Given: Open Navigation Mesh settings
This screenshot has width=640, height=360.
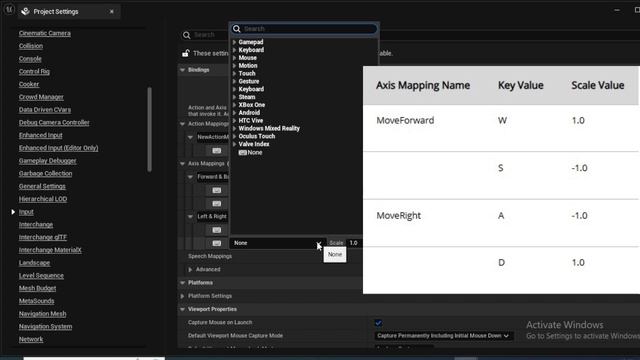Looking at the screenshot, I should [42, 314].
